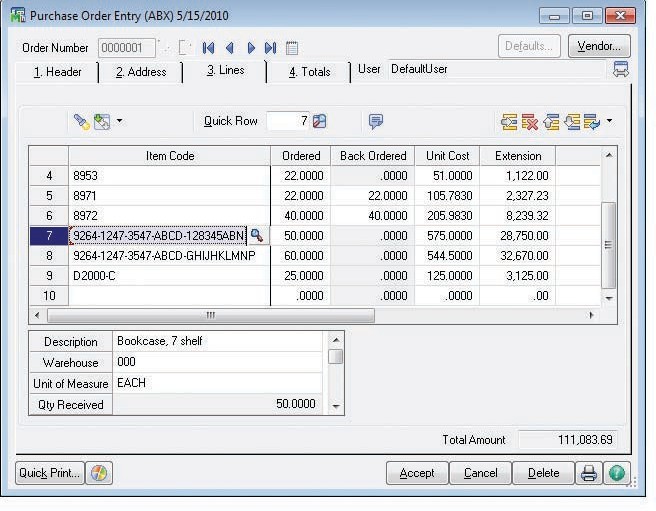Click the grid vertical scrollbar thumb
Viewport: 656px width, 511px height.
[x=609, y=245]
